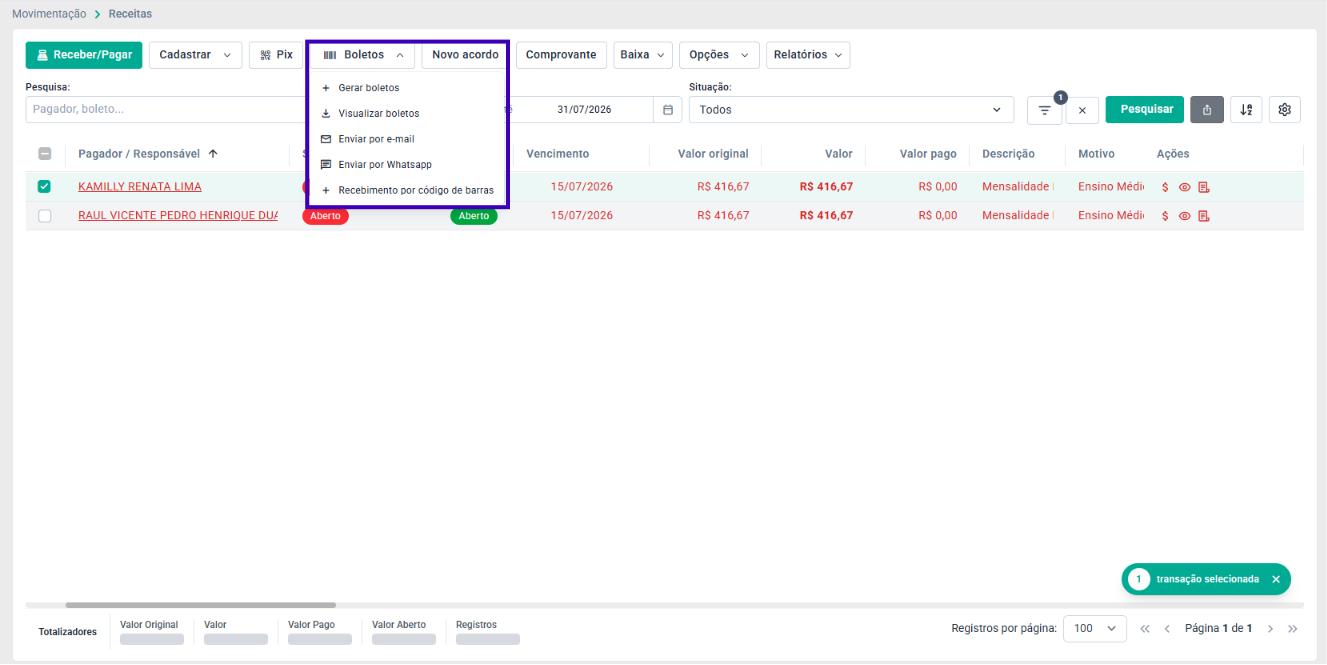This screenshot has height=665, width=1327.
Task: Expand the Situação dropdown showing Todos
Action: (851, 110)
